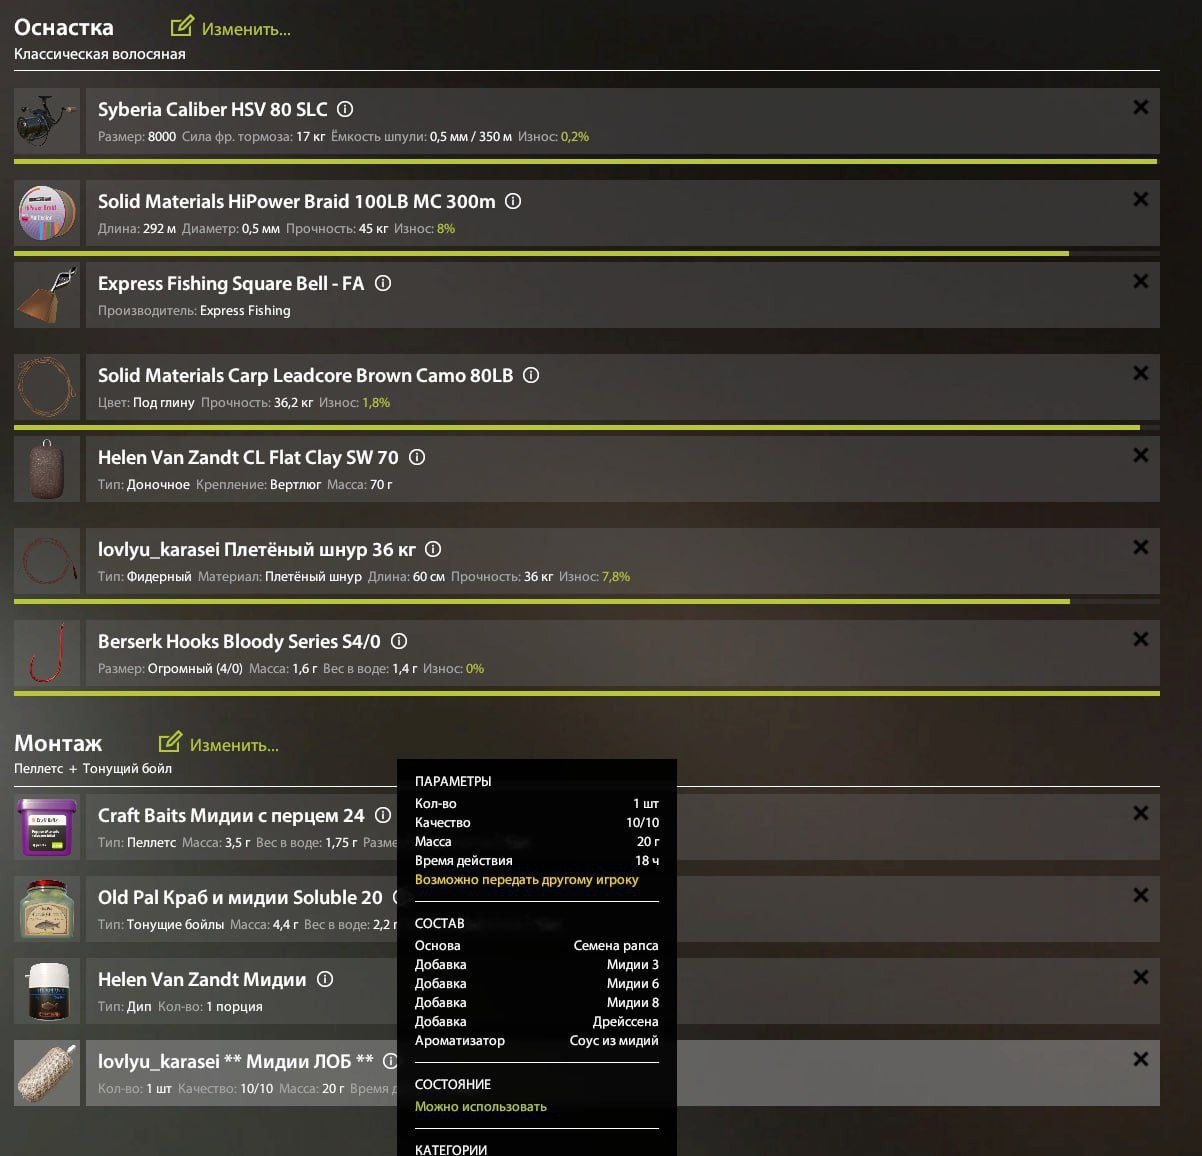The width and height of the screenshot is (1202, 1156).
Task: Show info for Express Fishing Square Bell
Action: [383, 283]
